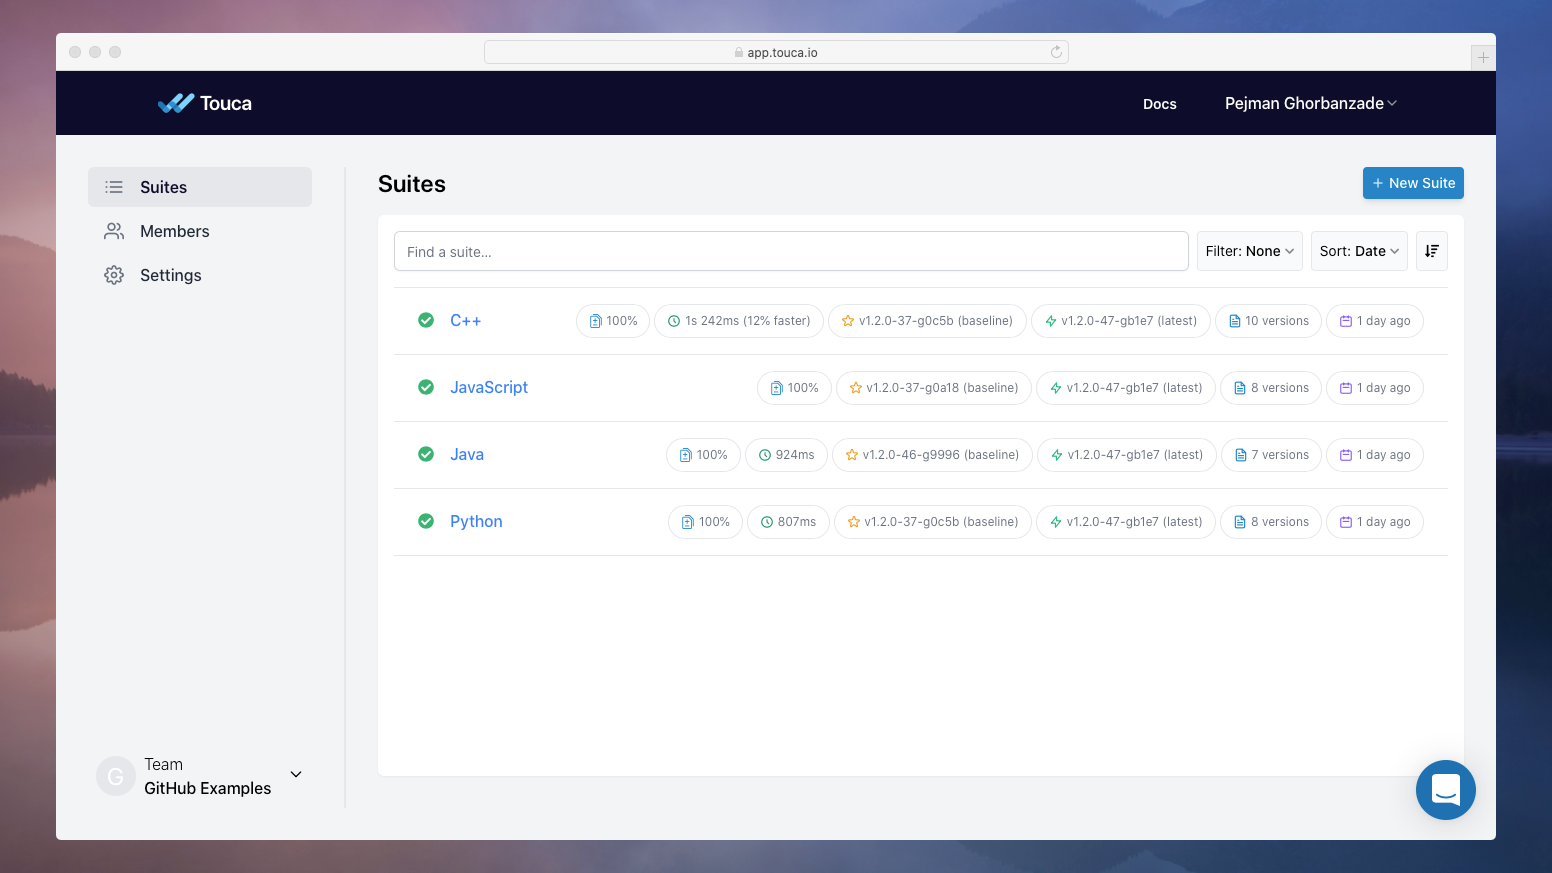Viewport: 1552px width, 873px height.
Task: Click the GitHub Examples team avatar
Action: coord(116,776)
